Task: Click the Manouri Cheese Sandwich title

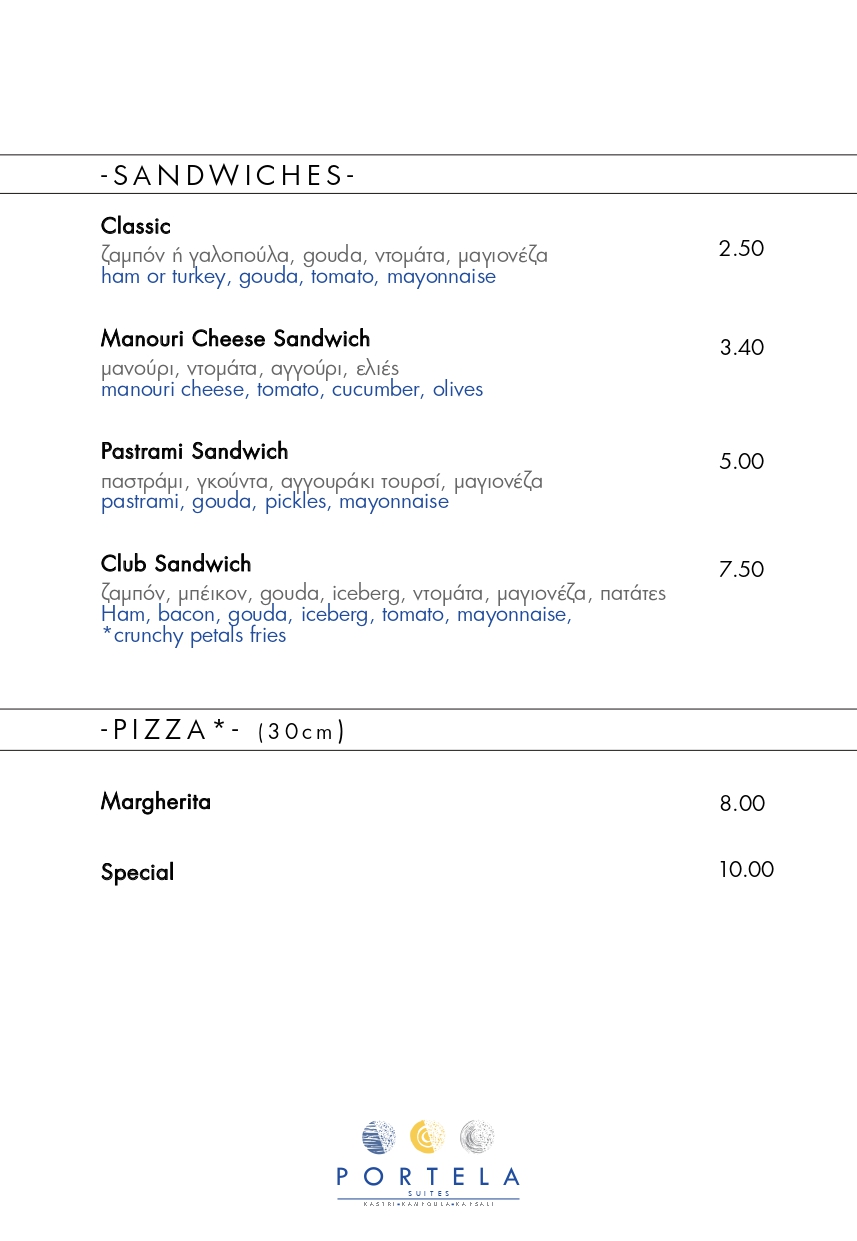Action: pyautogui.click(x=235, y=338)
